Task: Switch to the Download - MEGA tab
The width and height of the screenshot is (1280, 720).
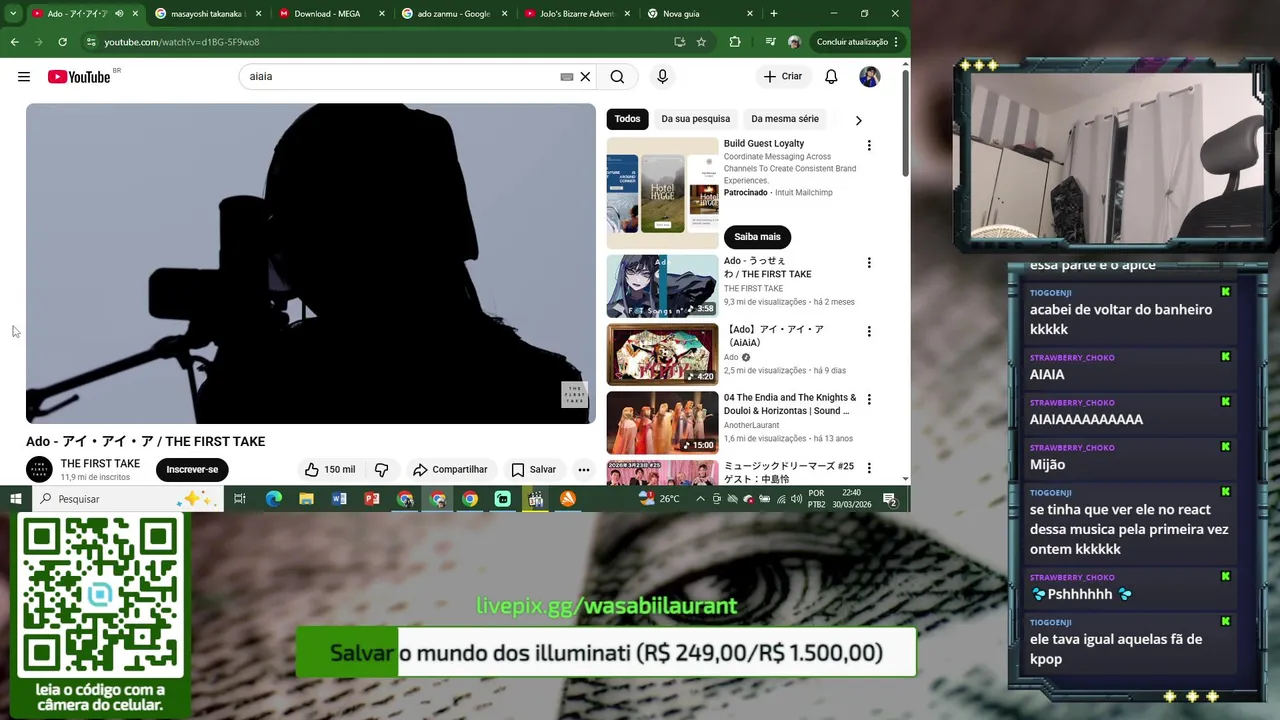Action: click(332, 14)
